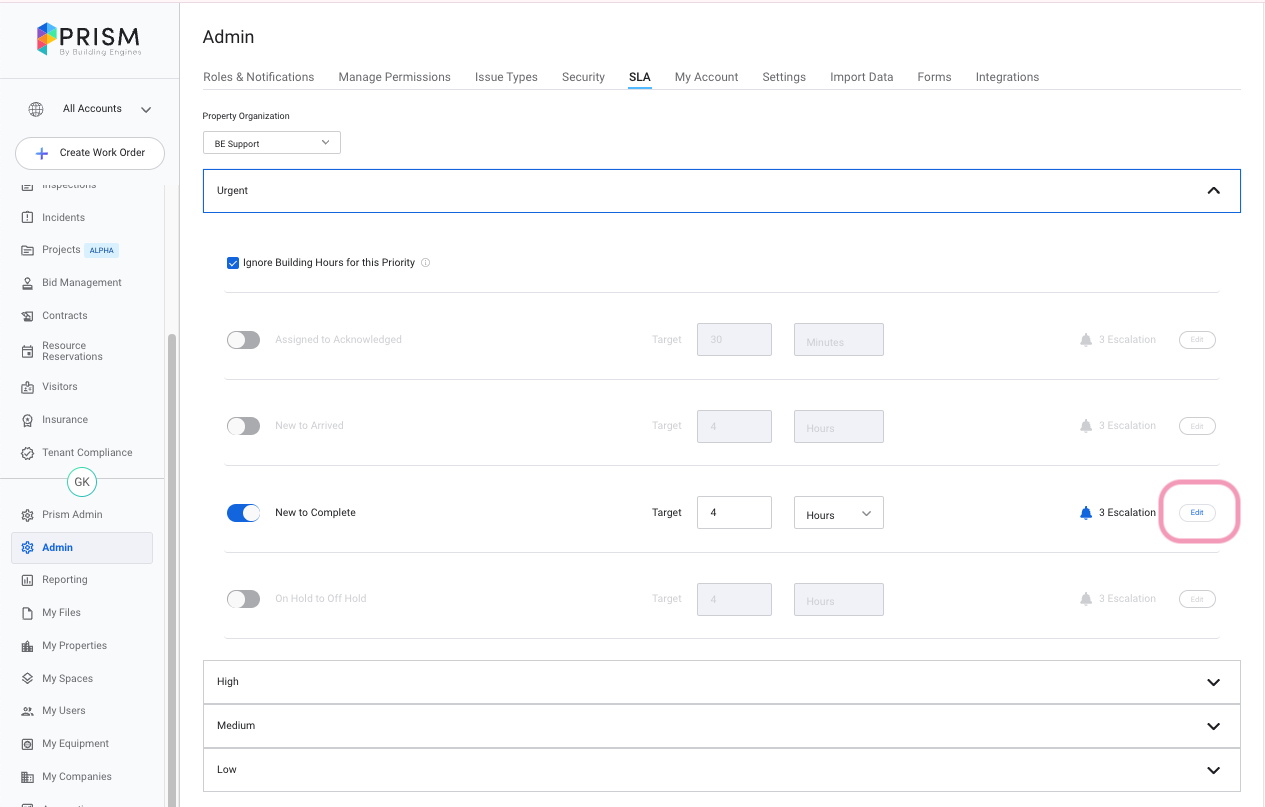
Task: Click the info icon beside Ignore Building Hours
Action: 425,263
